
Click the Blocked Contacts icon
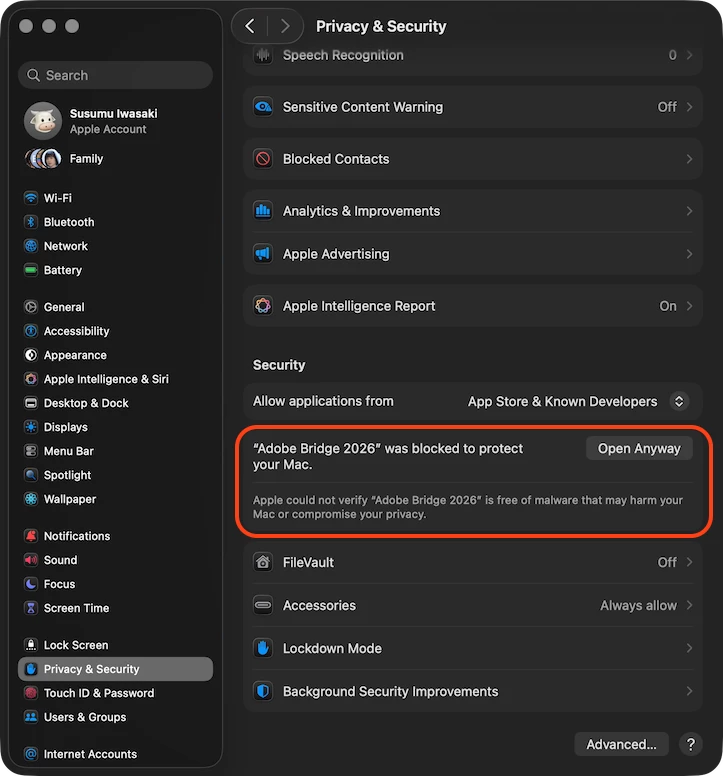(x=263, y=159)
